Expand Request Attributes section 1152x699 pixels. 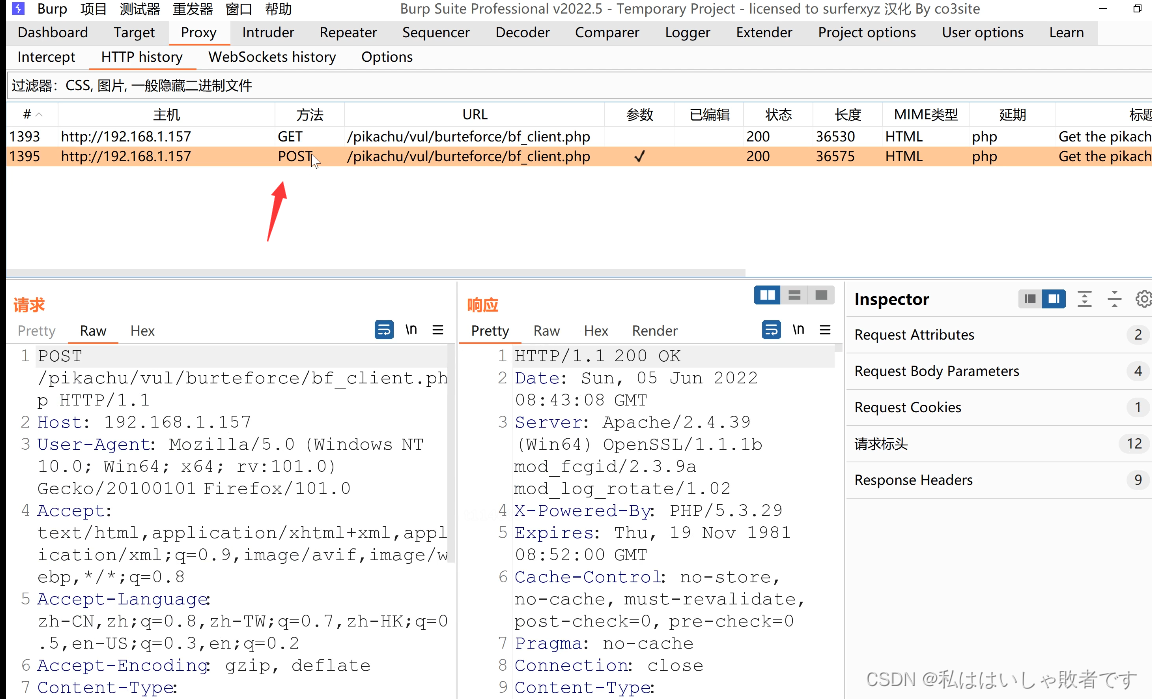tap(998, 335)
